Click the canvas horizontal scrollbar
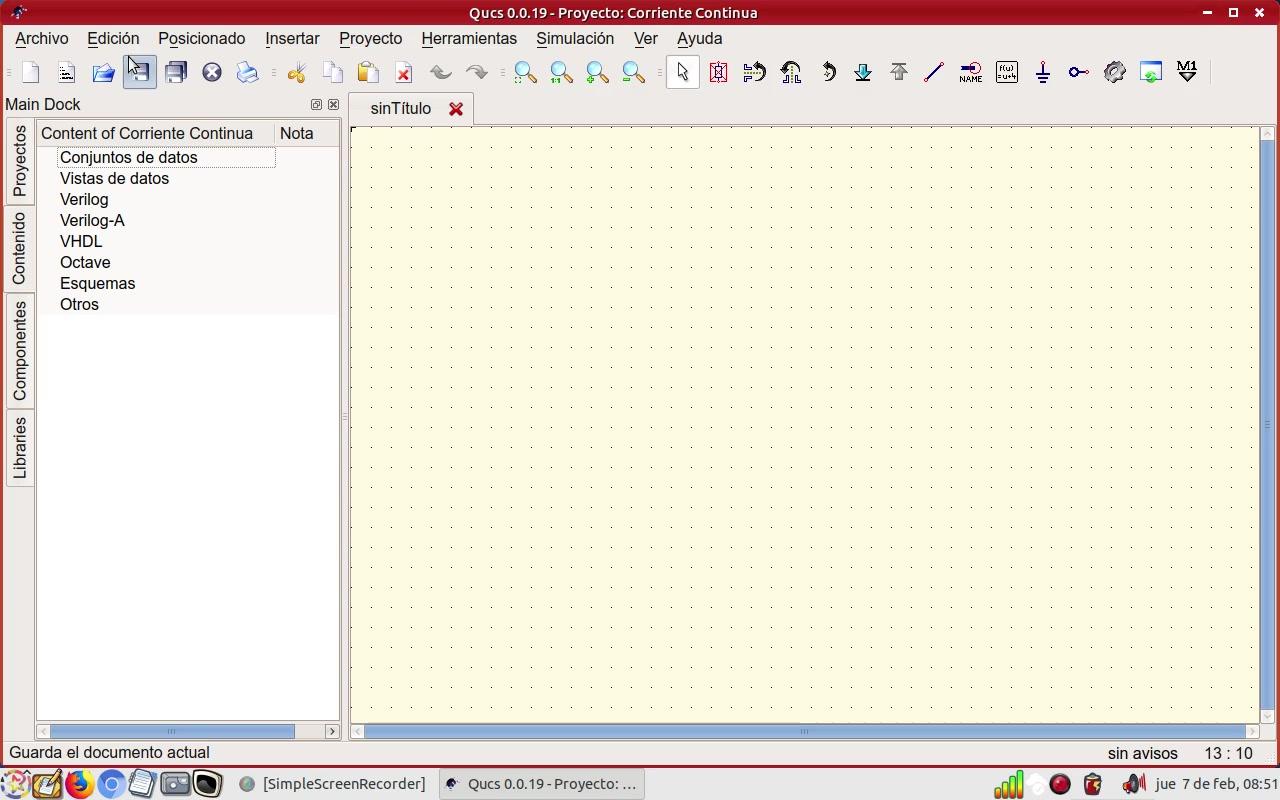This screenshot has width=1280, height=800. pyautogui.click(x=804, y=731)
